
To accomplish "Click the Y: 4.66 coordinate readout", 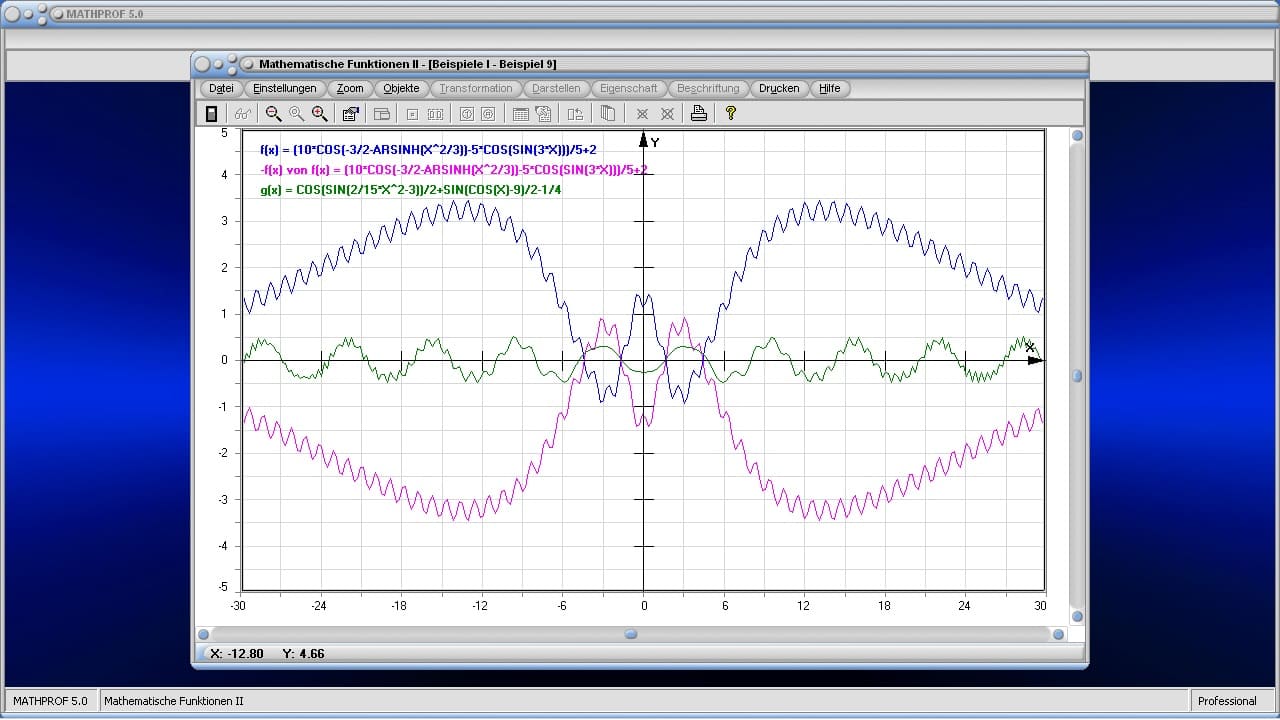I will [x=303, y=653].
